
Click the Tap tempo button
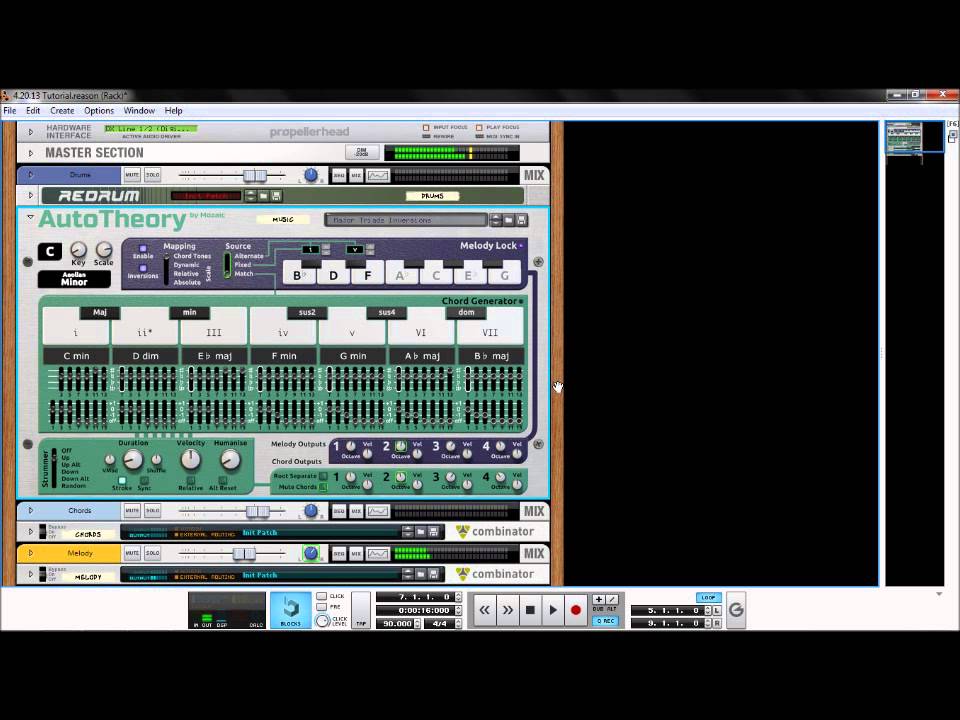coord(361,610)
